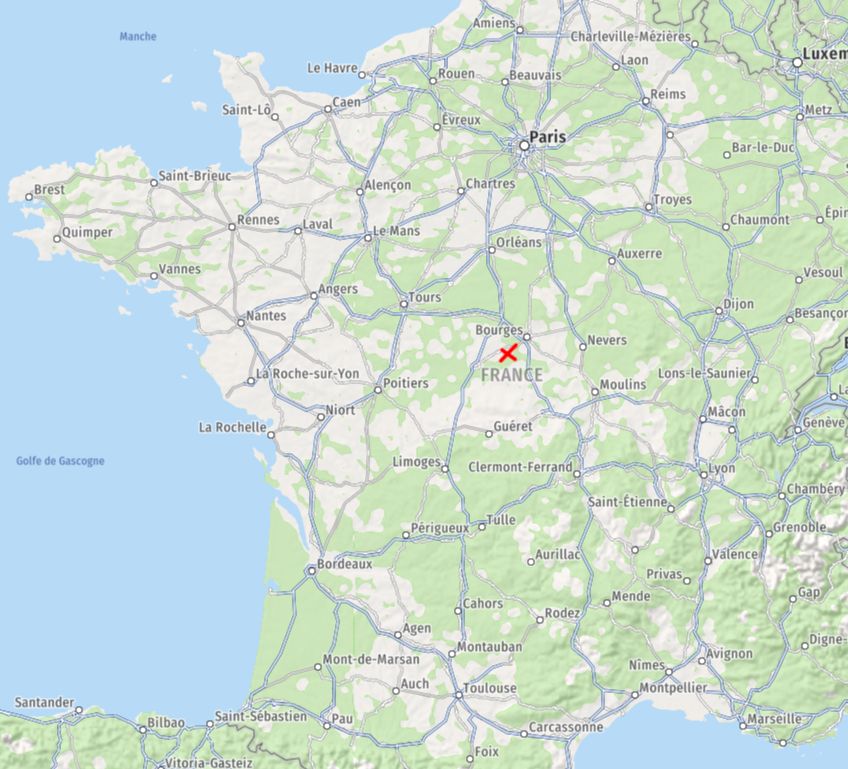Click the Montpellier city label

click(673, 688)
